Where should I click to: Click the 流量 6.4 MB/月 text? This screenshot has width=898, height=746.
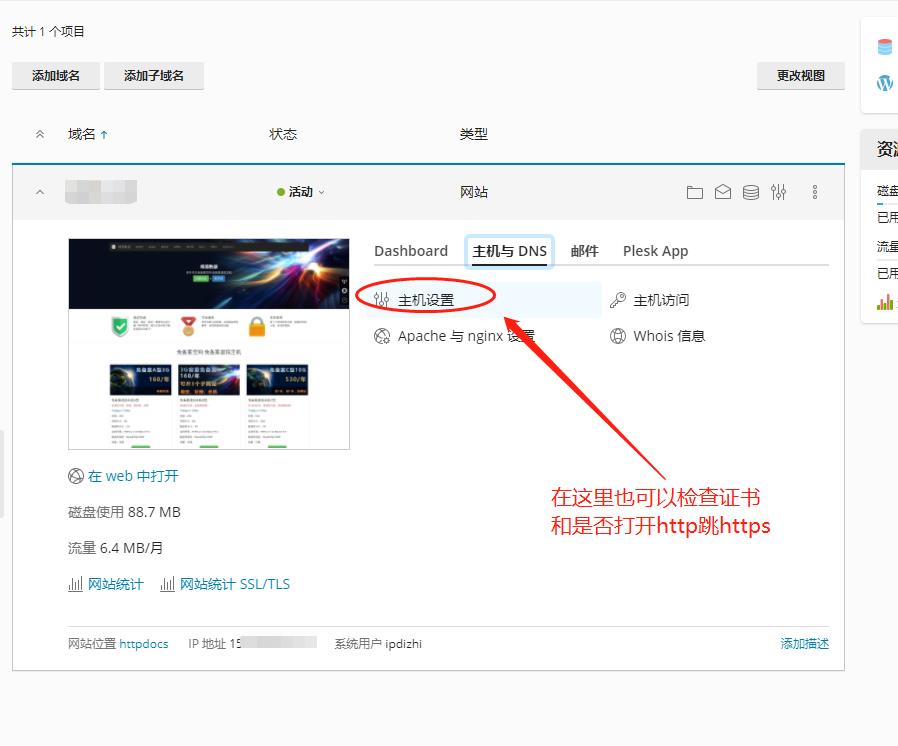pyautogui.click(x=115, y=548)
